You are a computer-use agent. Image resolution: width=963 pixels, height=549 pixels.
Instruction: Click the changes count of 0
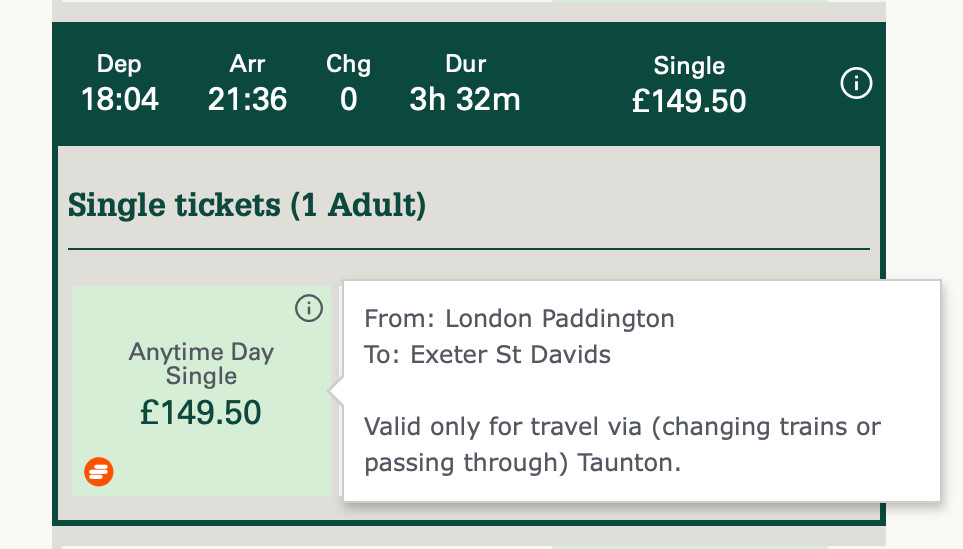tap(348, 100)
